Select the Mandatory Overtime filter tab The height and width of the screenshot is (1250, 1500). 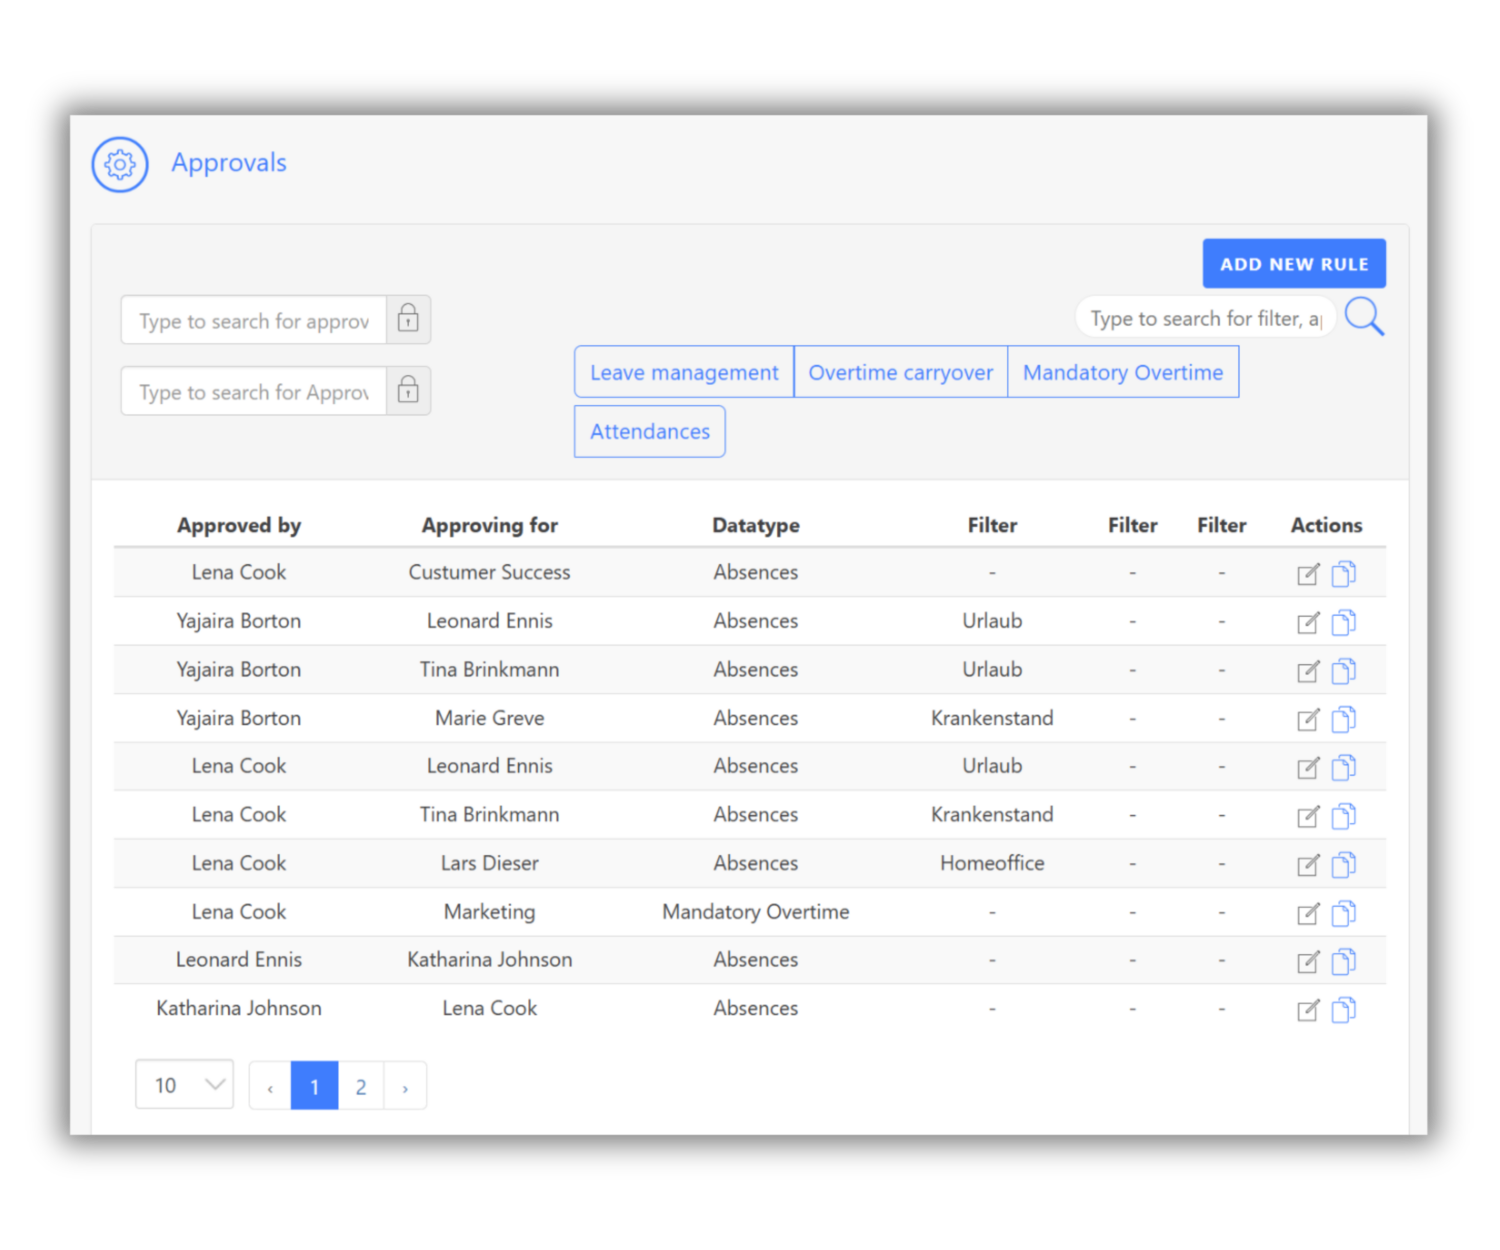pos(1122,371)
